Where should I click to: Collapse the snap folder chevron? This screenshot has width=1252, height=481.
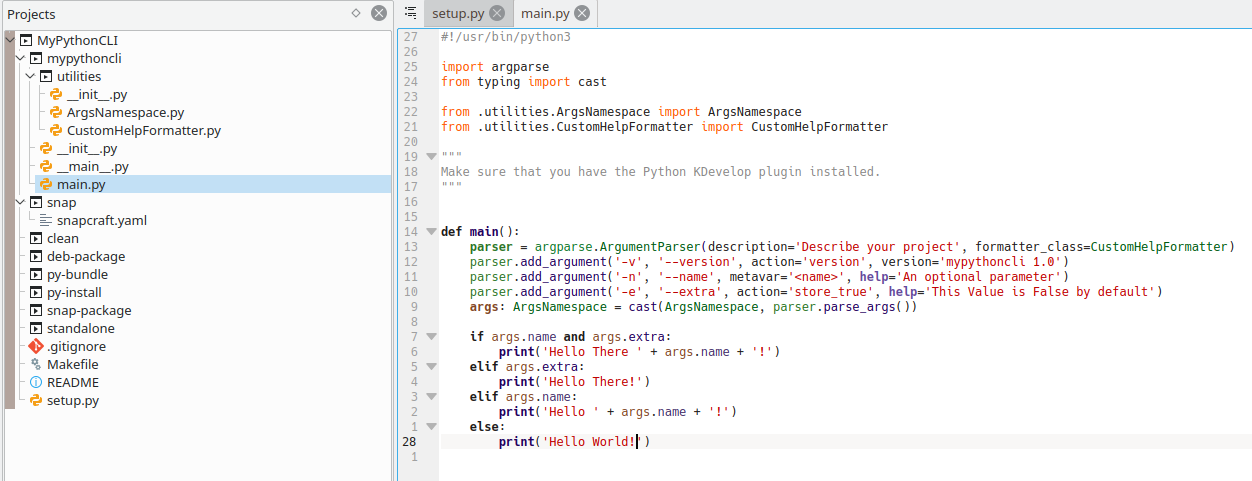coord(19,203)
